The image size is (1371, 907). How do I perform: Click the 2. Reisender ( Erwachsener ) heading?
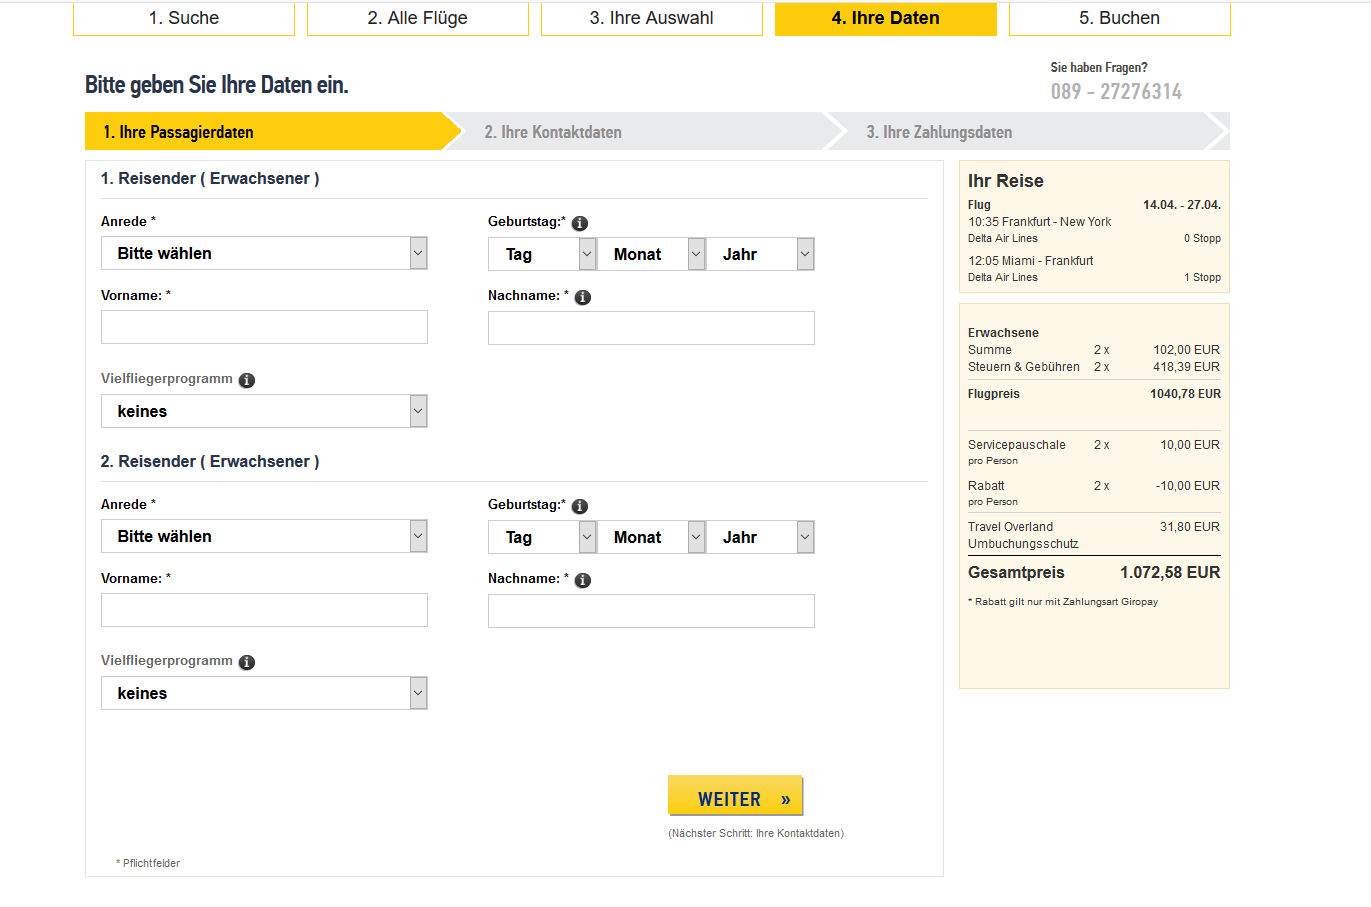click(x=210, y=461)
